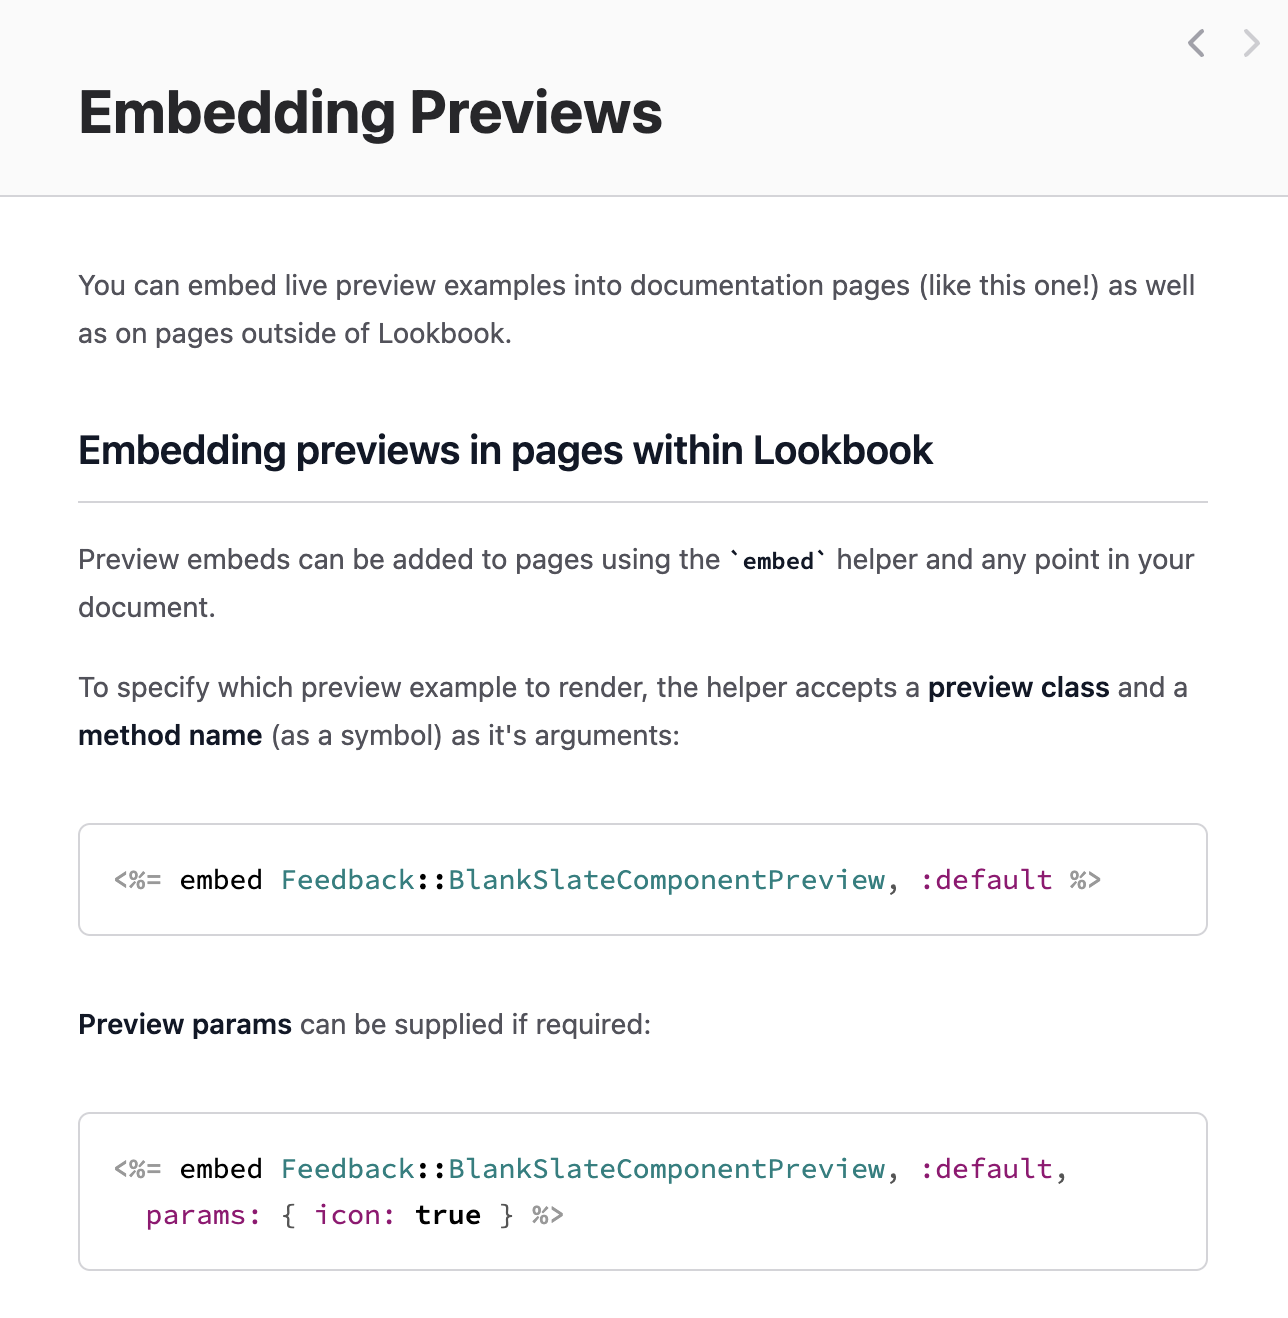Click the bold 'method name' text
Screen dimensions: 1288x1318
(x=170, y=736)
